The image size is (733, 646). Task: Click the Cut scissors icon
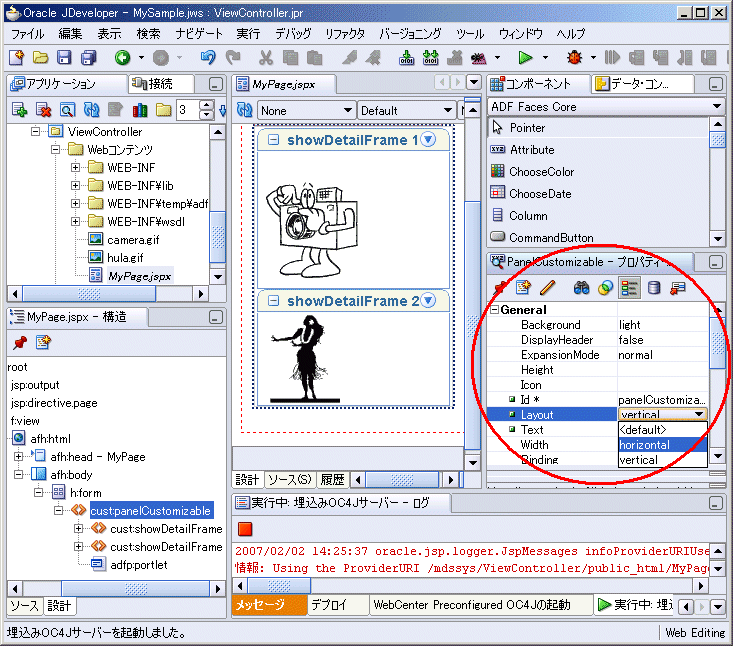coord(266,57)
